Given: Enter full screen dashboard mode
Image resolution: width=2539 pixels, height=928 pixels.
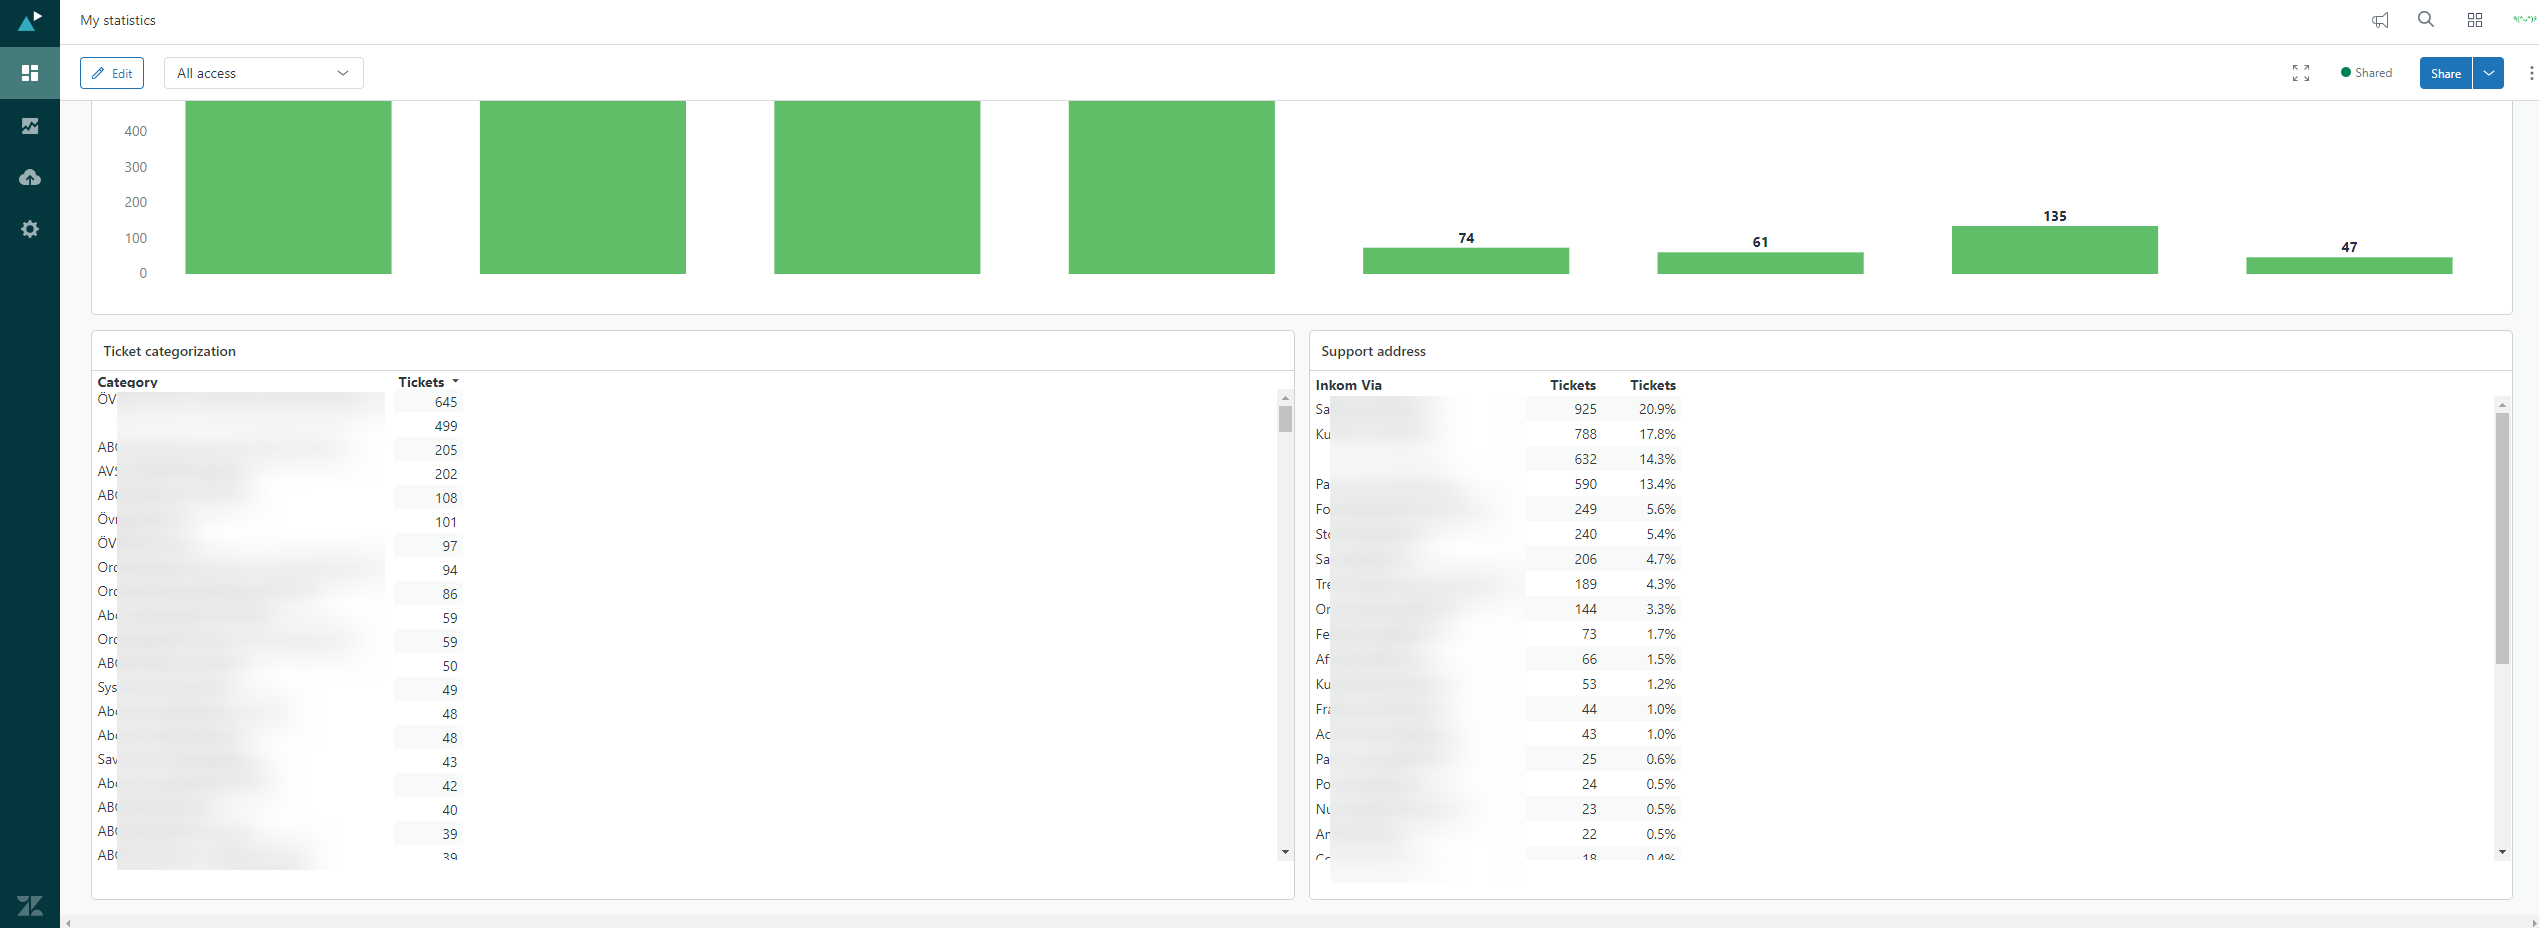Looking at the screenshot, I should pos(2301,73).
